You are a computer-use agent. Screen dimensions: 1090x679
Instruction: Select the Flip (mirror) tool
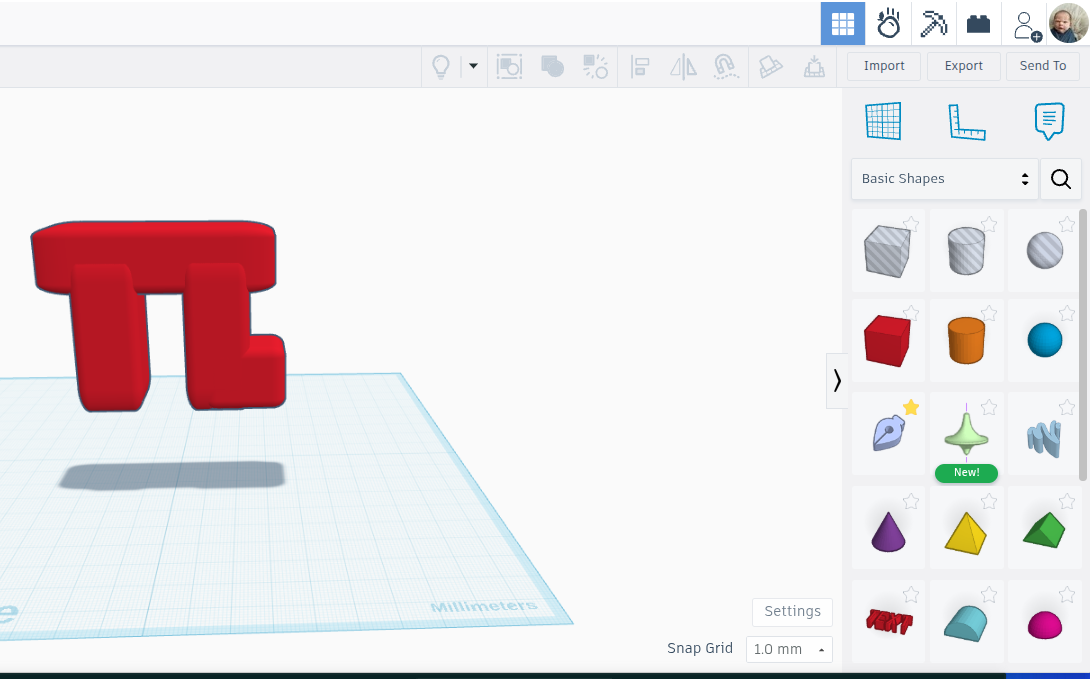[x=685, y=66]
